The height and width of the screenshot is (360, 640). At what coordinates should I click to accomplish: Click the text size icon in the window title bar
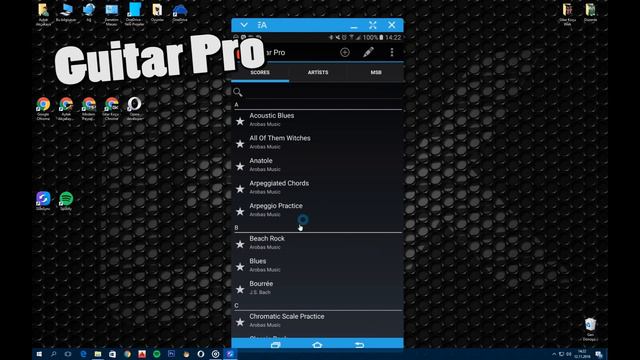point(262,25)
